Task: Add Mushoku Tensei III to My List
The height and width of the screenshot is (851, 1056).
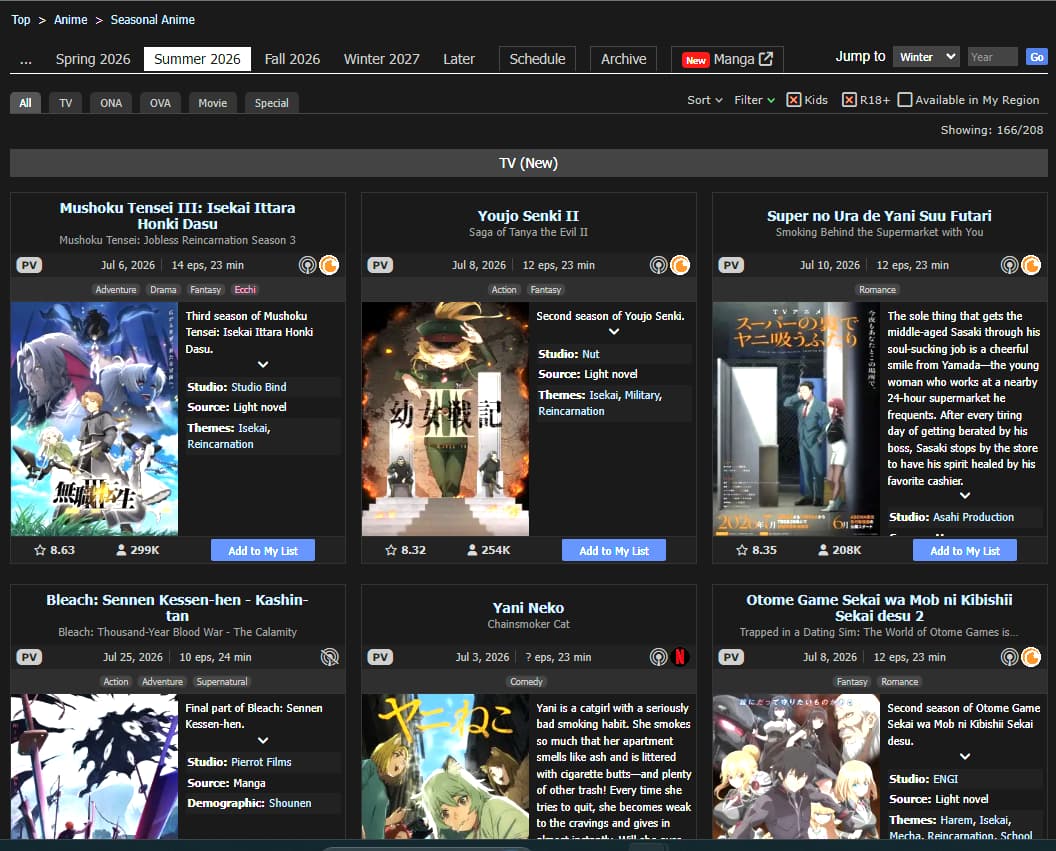Action: [x=263, y=551]
